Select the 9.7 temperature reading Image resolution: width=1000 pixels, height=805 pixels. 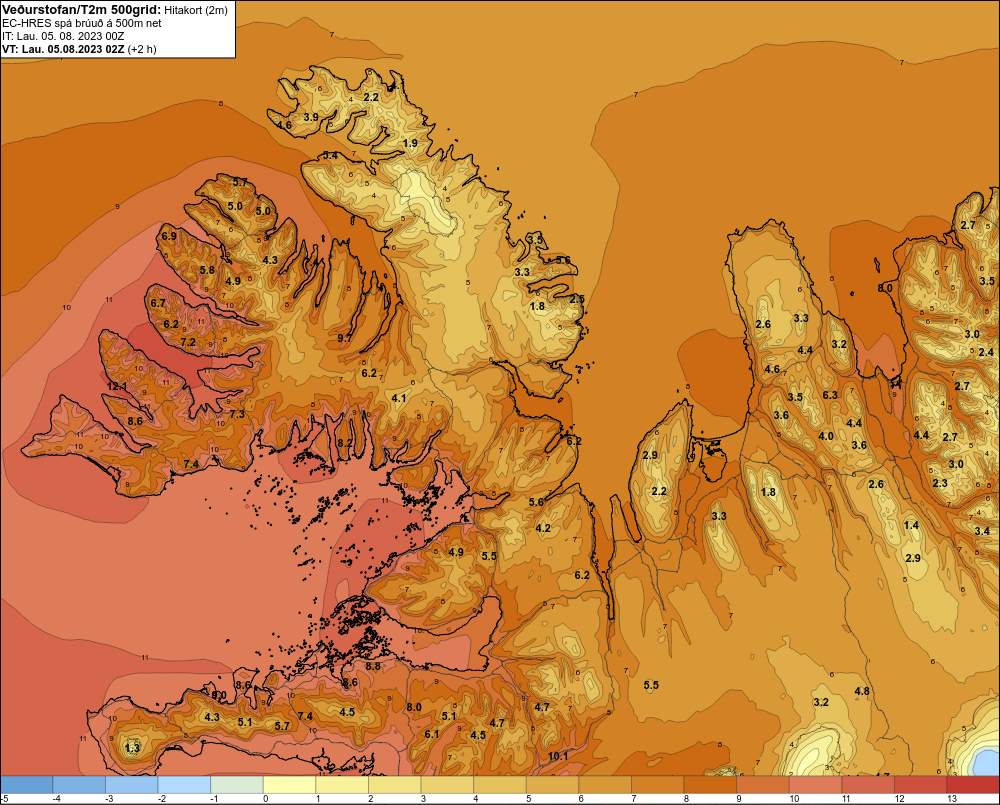pos(344,338)
